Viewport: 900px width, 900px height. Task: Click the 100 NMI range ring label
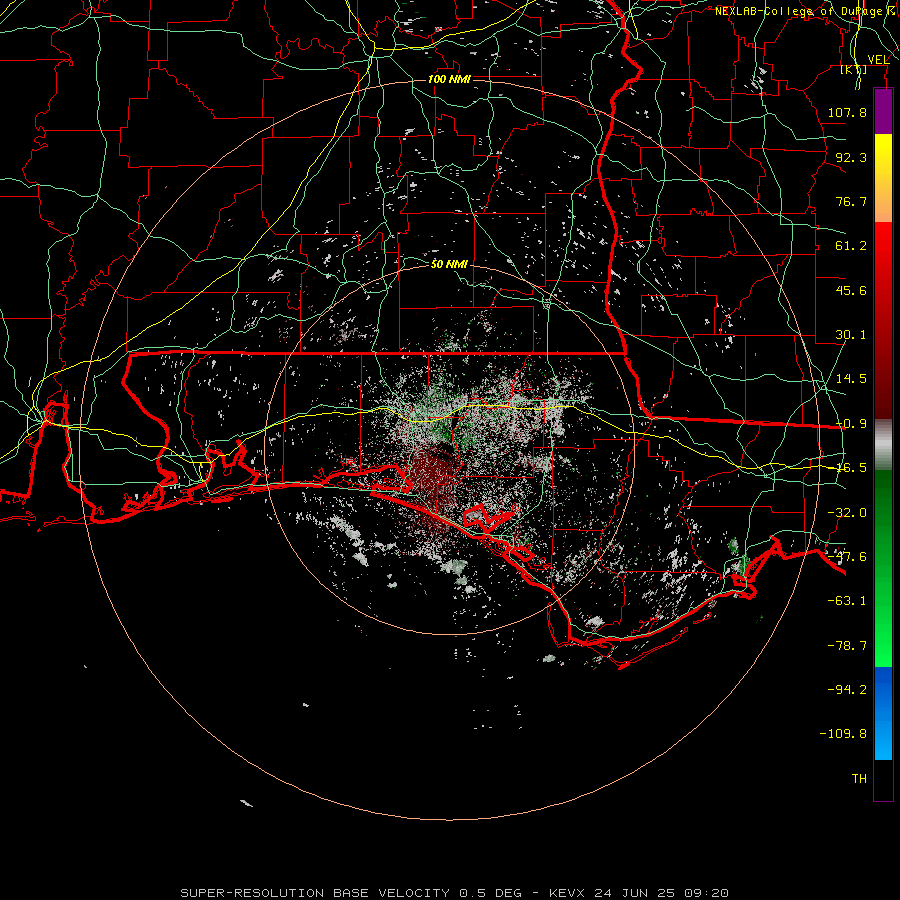[x=449, y=79]
